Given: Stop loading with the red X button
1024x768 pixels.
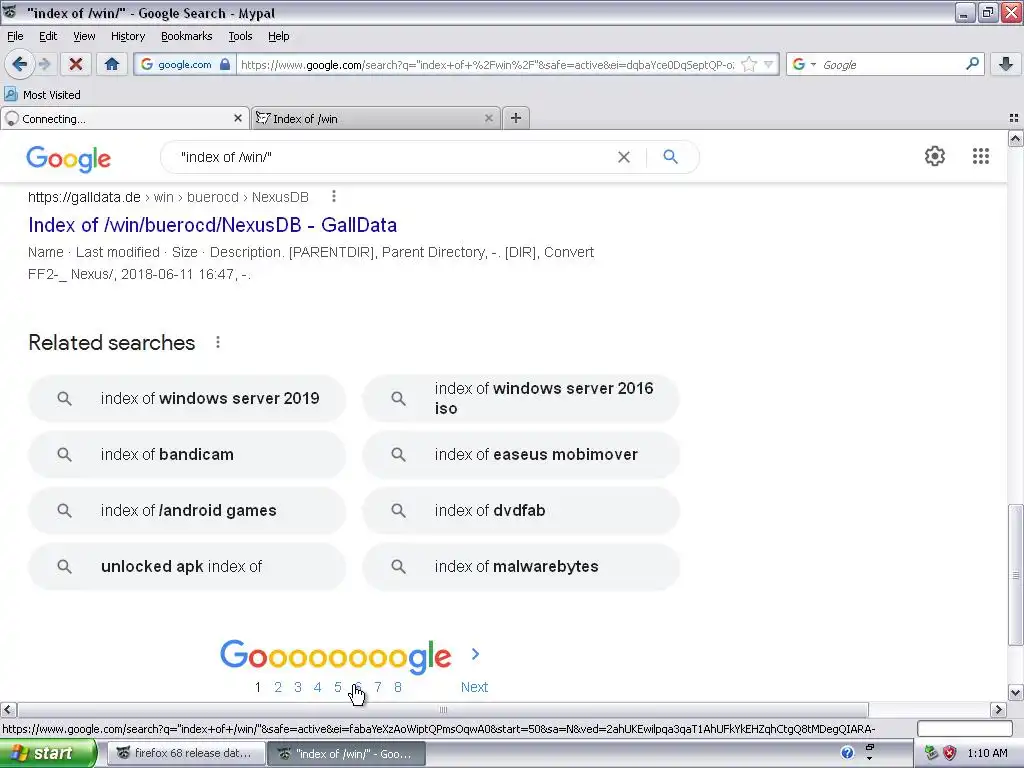Looking at the screenshot, I should tap(76, 64).
